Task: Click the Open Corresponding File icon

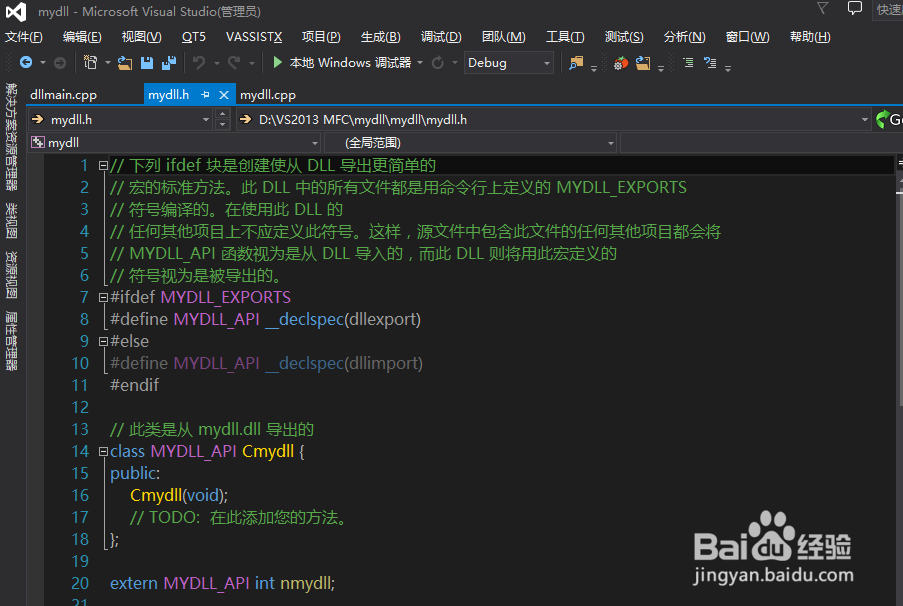Action: pyautogui.click(x=643, y=63)
